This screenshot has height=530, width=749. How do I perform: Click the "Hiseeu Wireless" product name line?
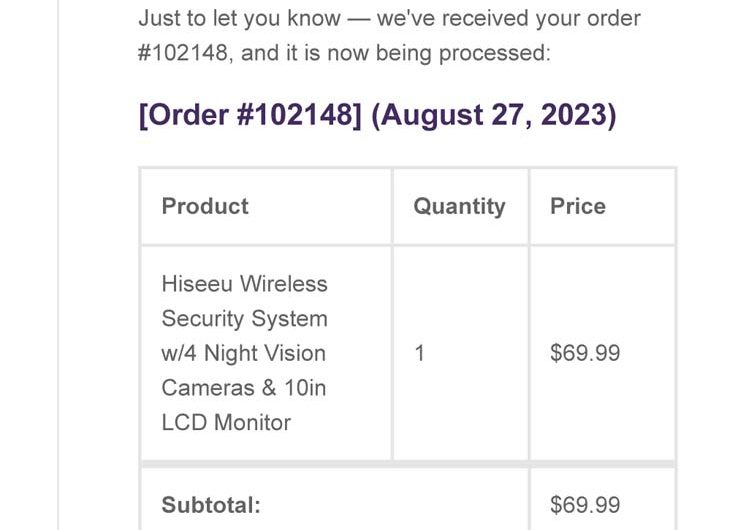click(244, 283)
